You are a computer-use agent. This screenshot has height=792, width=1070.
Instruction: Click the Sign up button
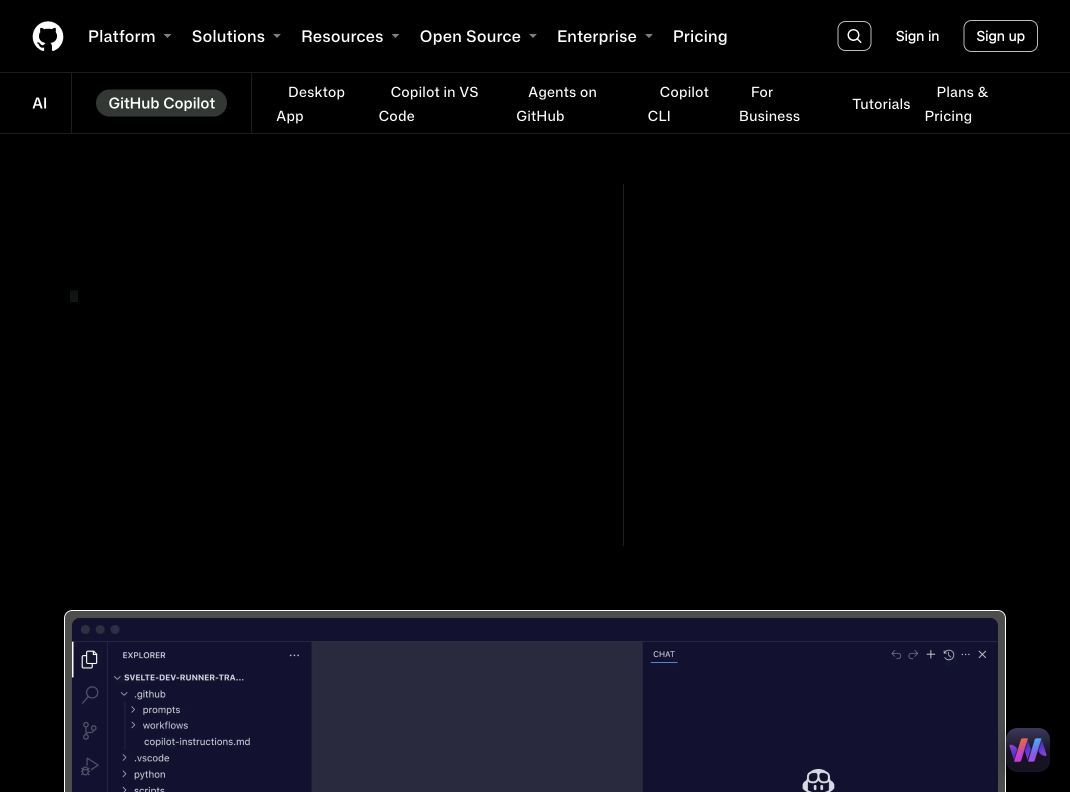pyautogui.click(x=1000, y=36)
